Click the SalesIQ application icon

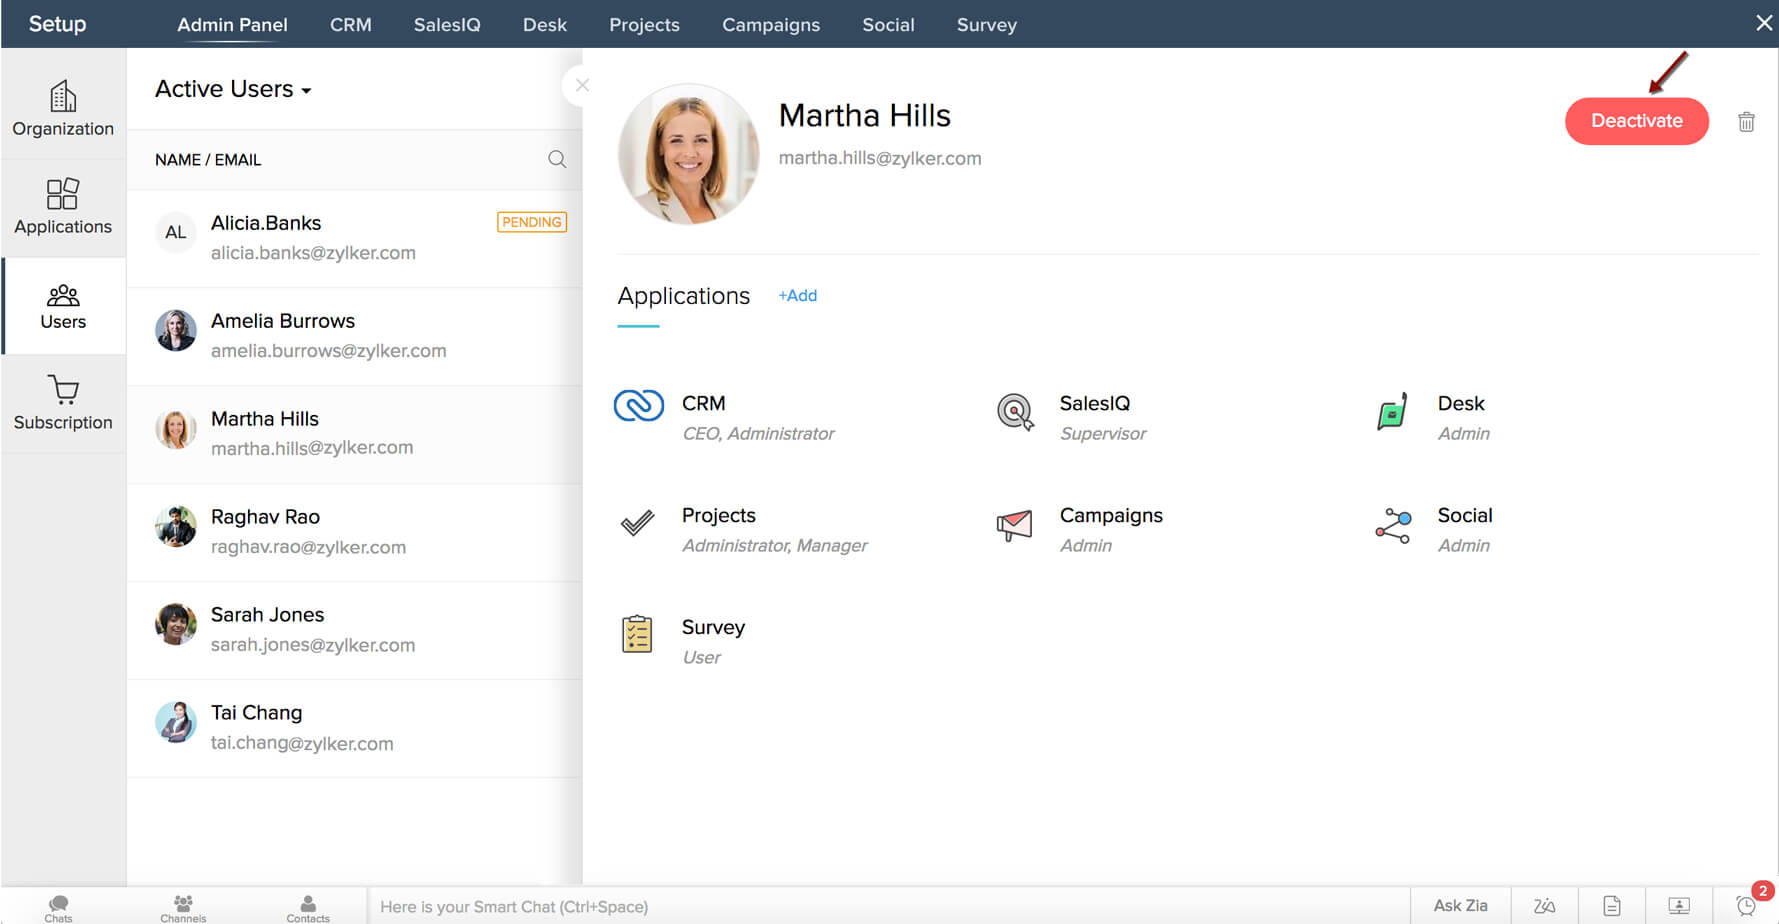1015,411
